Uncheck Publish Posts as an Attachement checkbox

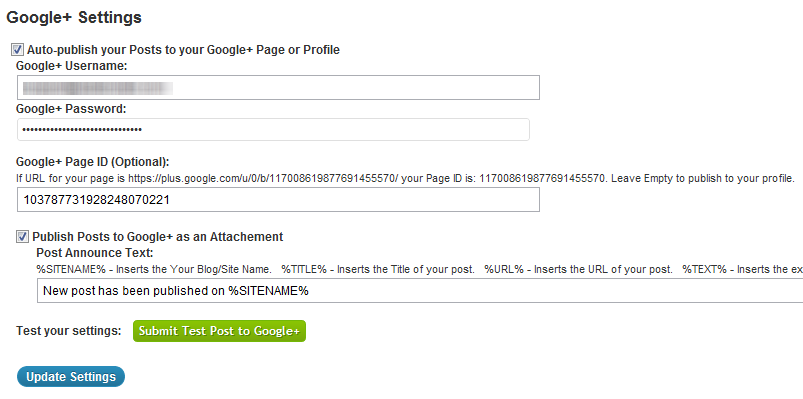(x=22, y=237)
